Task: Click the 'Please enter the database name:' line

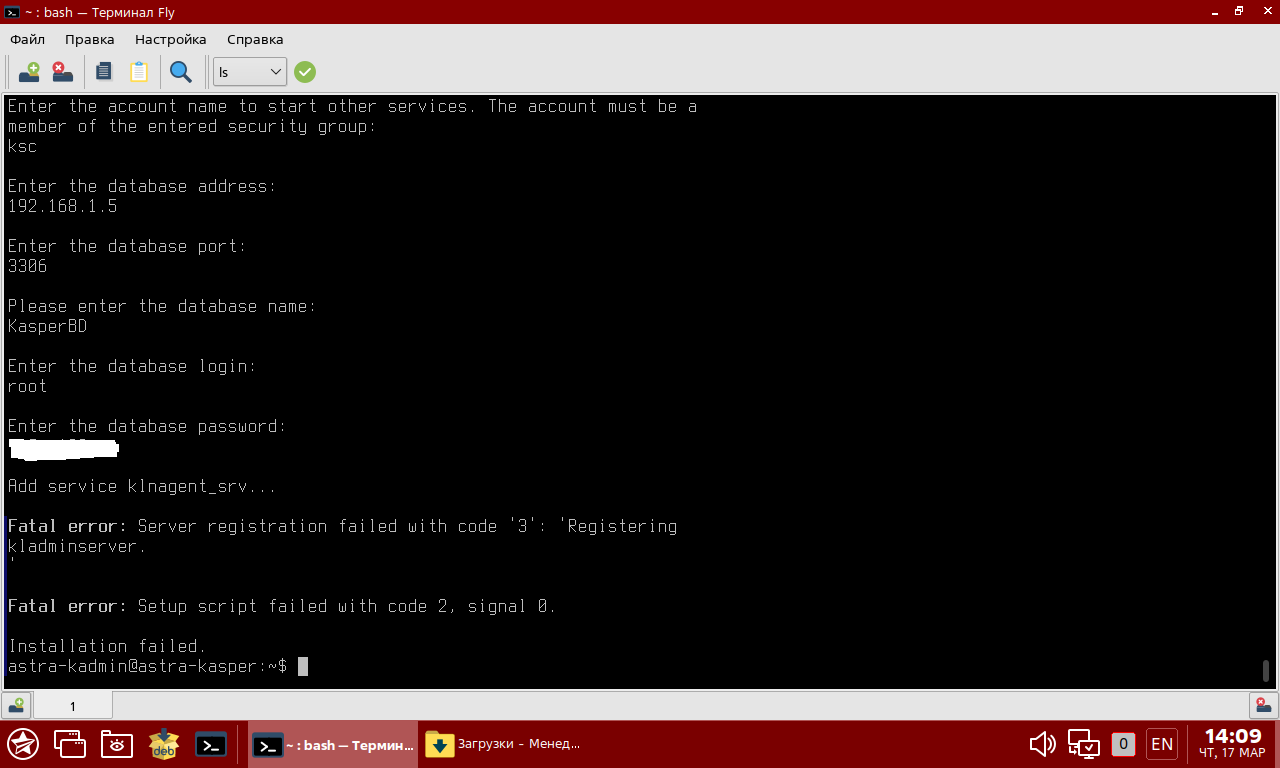Action: (x=162, y=306)
